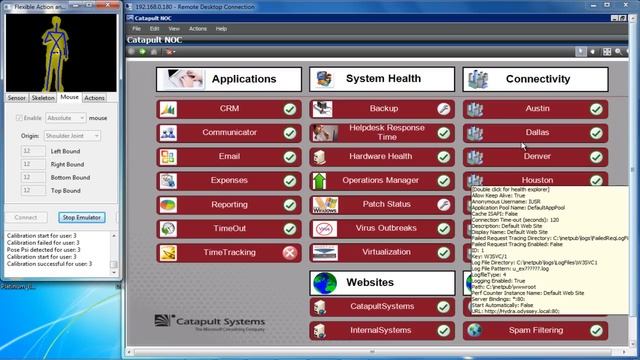The height and width of the screenshot is (360, 640).
Task: Switch to the Actions tab in emulator window
Action: click(x=94, y=98)
